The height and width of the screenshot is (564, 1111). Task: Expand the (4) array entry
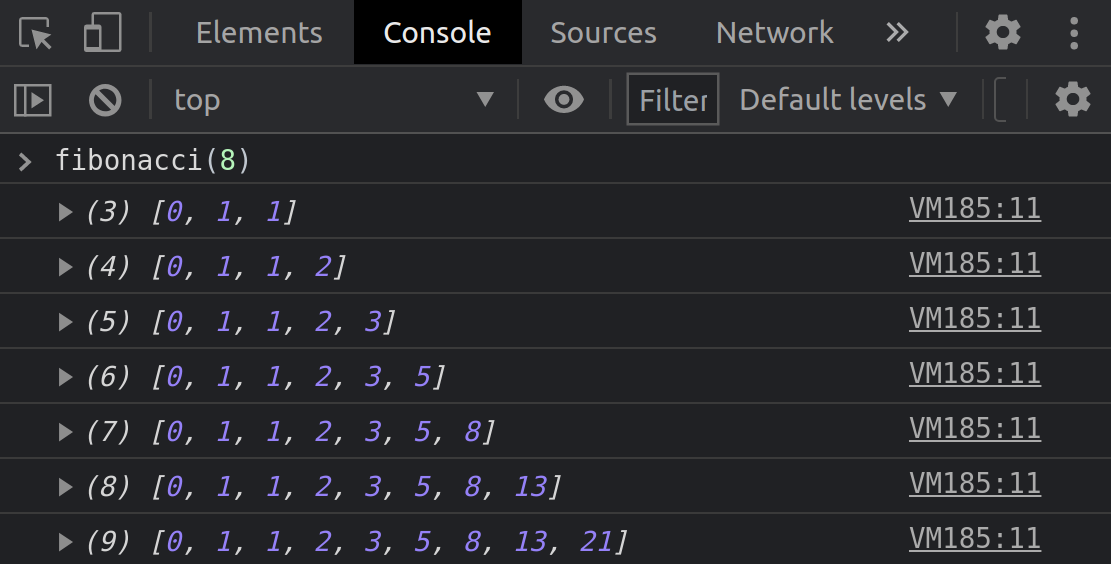[x=65, y=267]
